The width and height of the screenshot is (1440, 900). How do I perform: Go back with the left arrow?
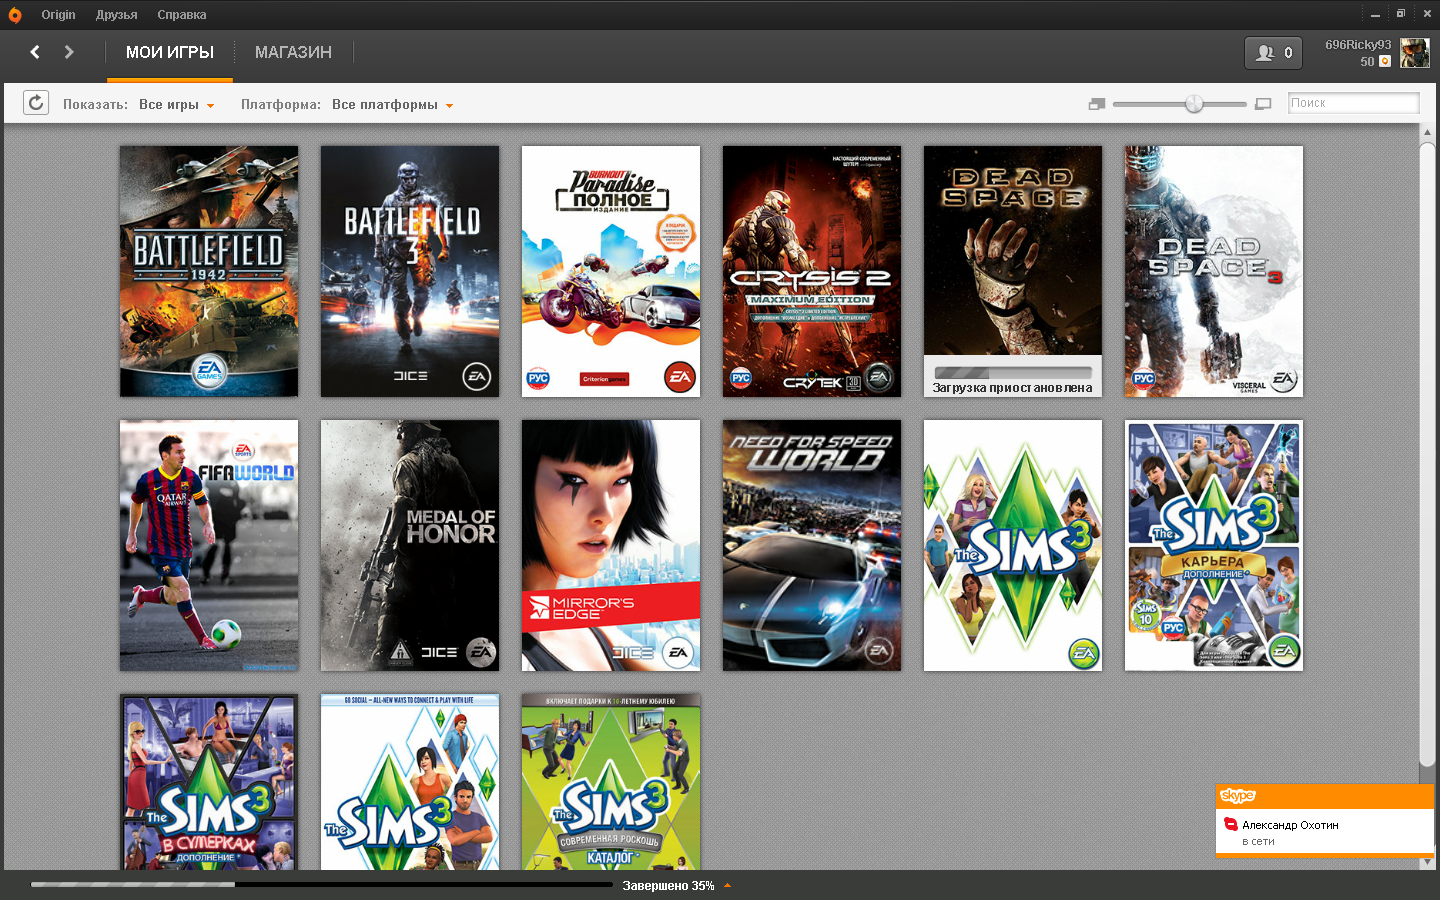coord(35,52)
